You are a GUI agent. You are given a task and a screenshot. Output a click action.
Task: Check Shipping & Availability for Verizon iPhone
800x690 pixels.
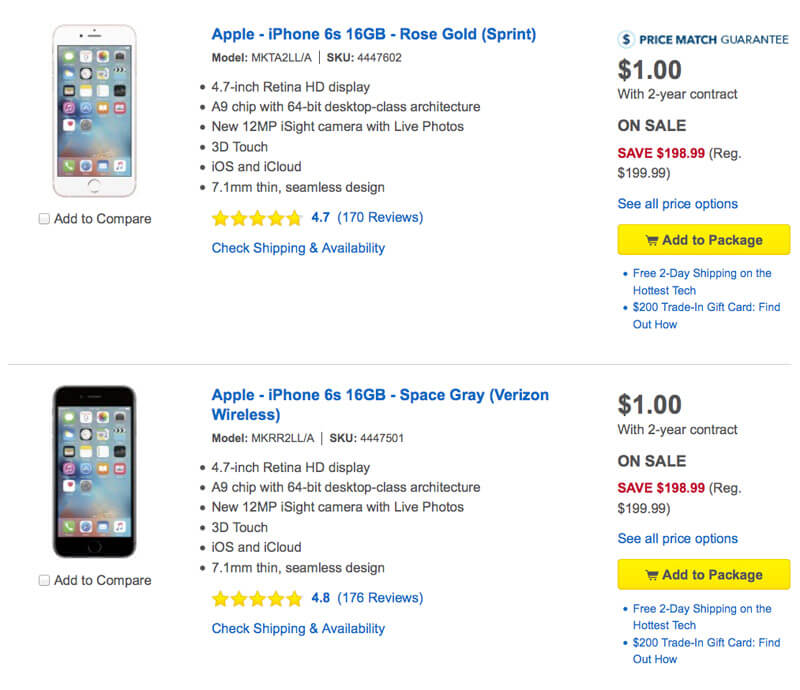pyautogui.click(x=298, y=629)
